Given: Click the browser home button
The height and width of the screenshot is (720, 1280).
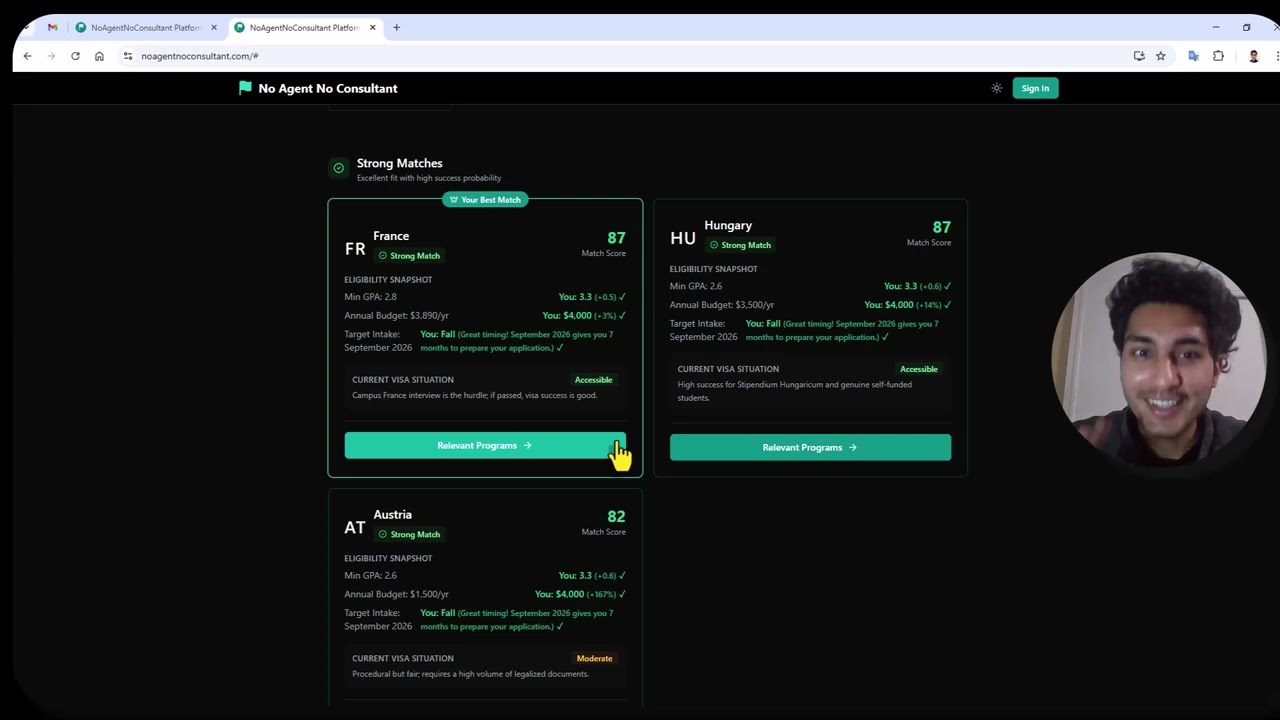Looking at the screenshot, I should tap(99, 56).
